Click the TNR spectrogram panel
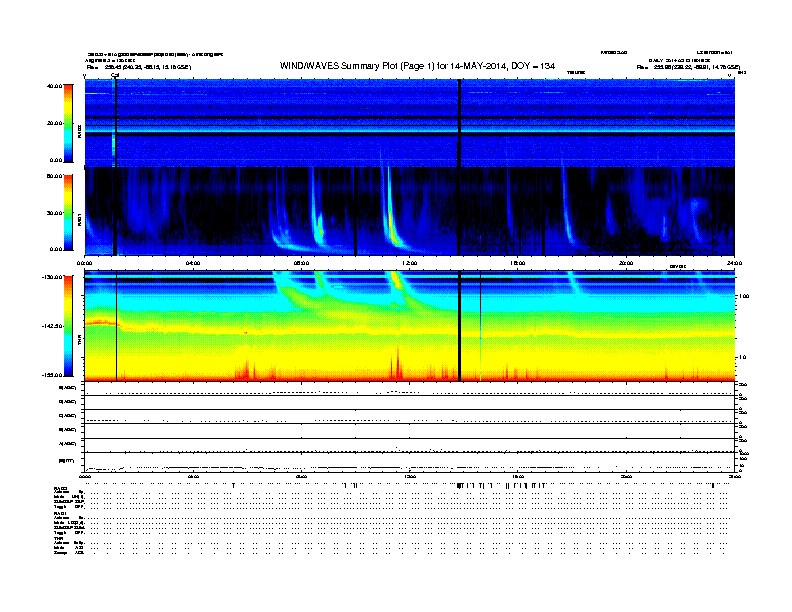 point(409,326)
